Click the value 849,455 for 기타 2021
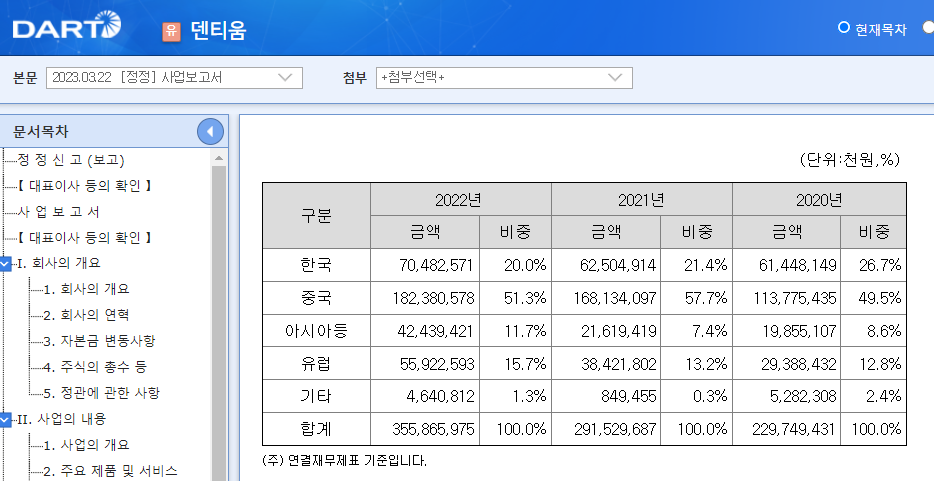The image size is (934, 481). (x=628, y=396)
